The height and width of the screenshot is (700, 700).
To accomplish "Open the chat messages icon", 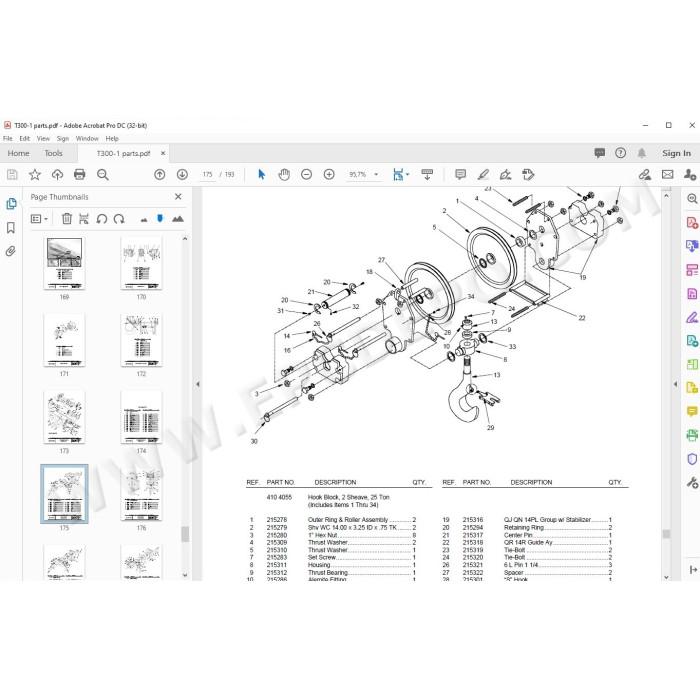I will pos(600,153).
